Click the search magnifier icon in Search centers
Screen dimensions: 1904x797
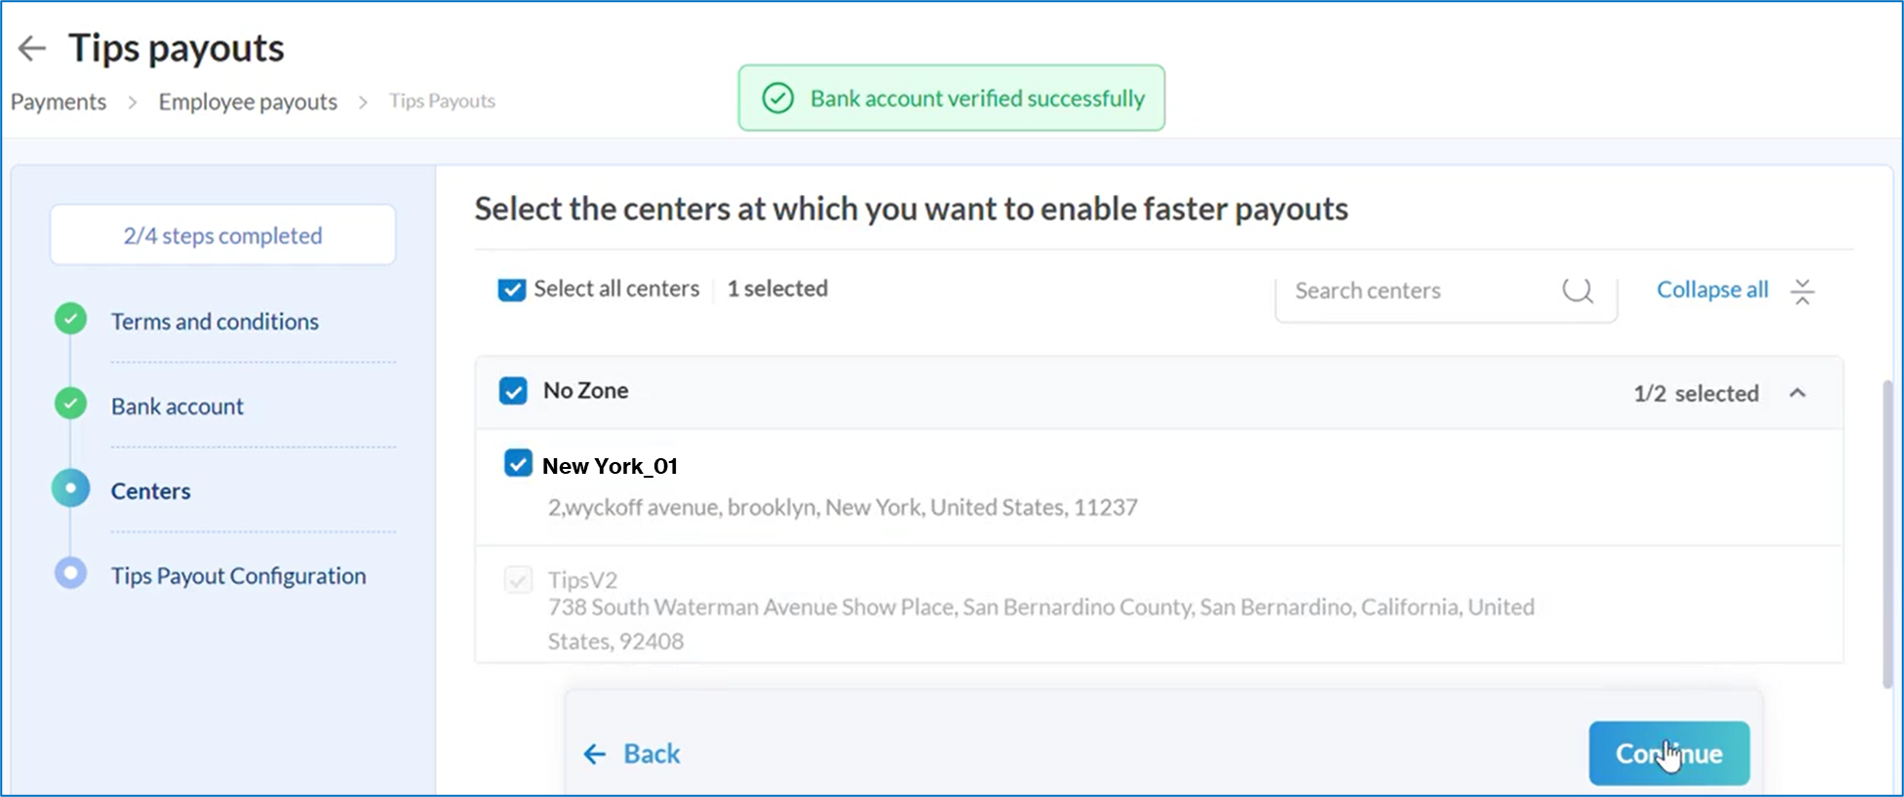[x=1578, y=290]
